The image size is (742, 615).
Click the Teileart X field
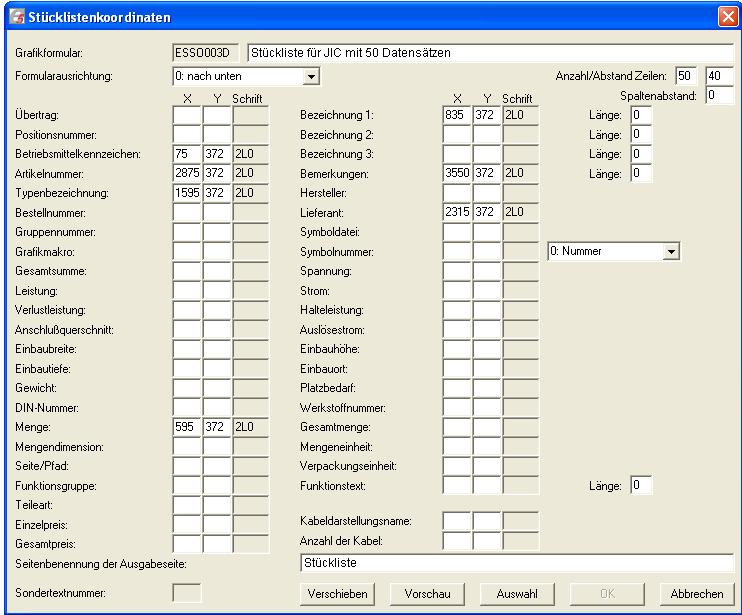coord(187,505)
